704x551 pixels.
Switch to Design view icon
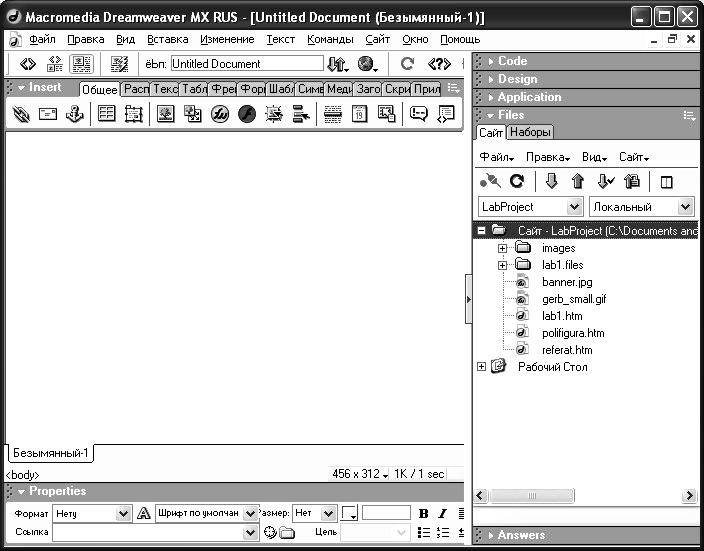tap(82, 64)
